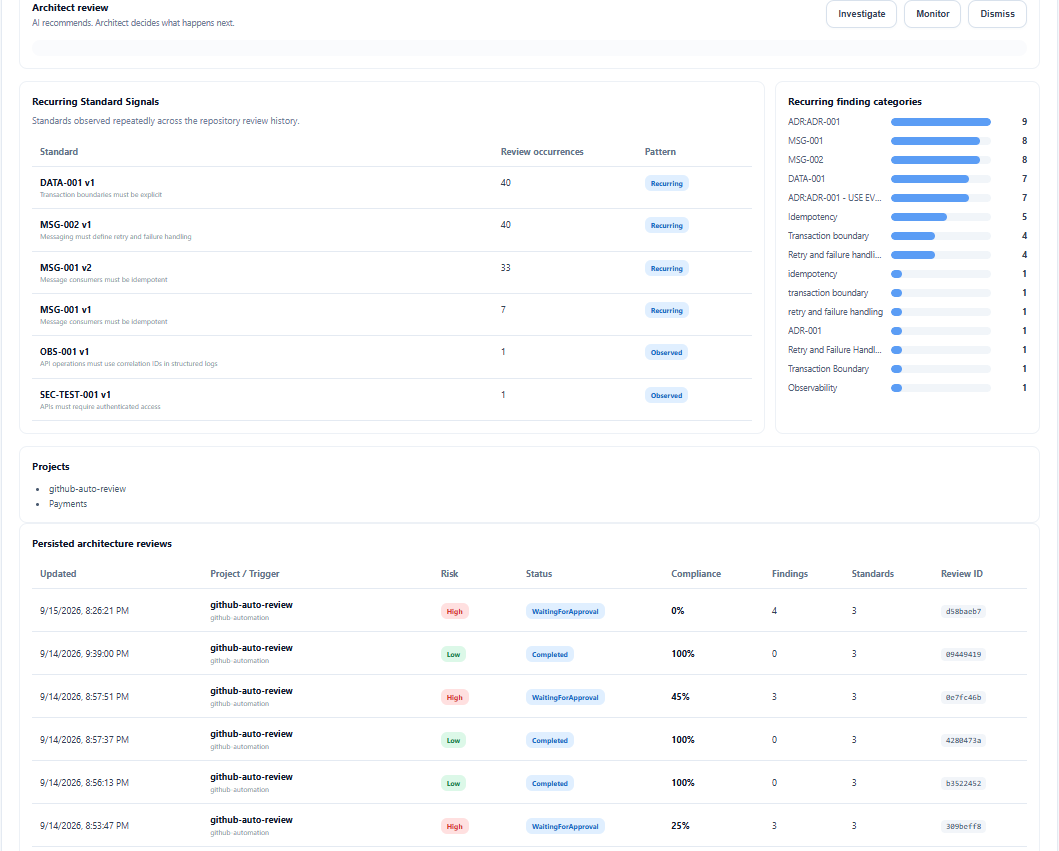
Task: Open review ID 09449419
Action: tap(963, 654)
